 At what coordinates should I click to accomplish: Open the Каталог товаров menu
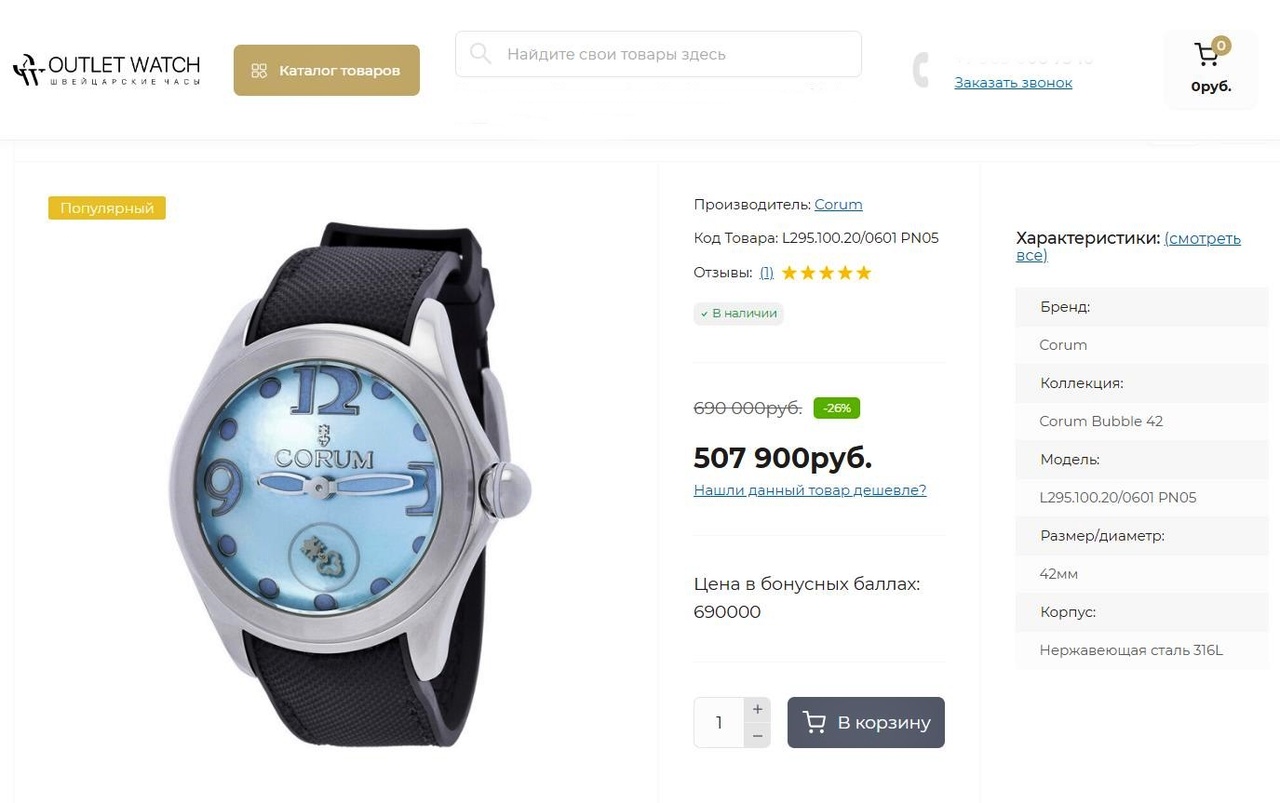327,70
